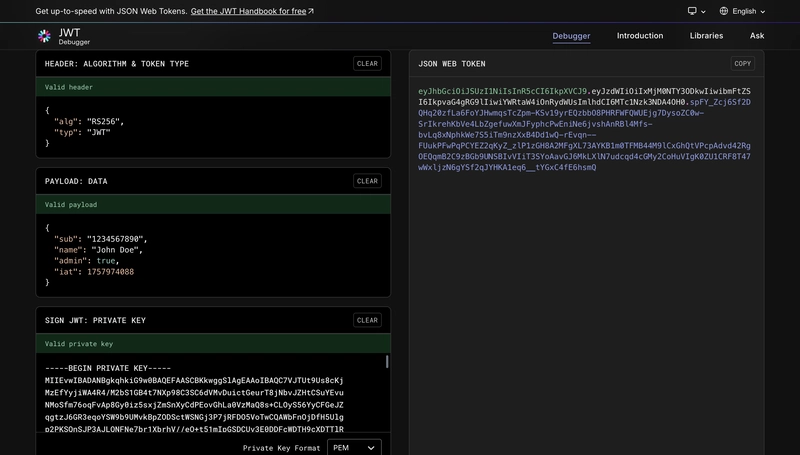Click the globe language icon
This screenshot has height=455, width=800.
point(723,11)
